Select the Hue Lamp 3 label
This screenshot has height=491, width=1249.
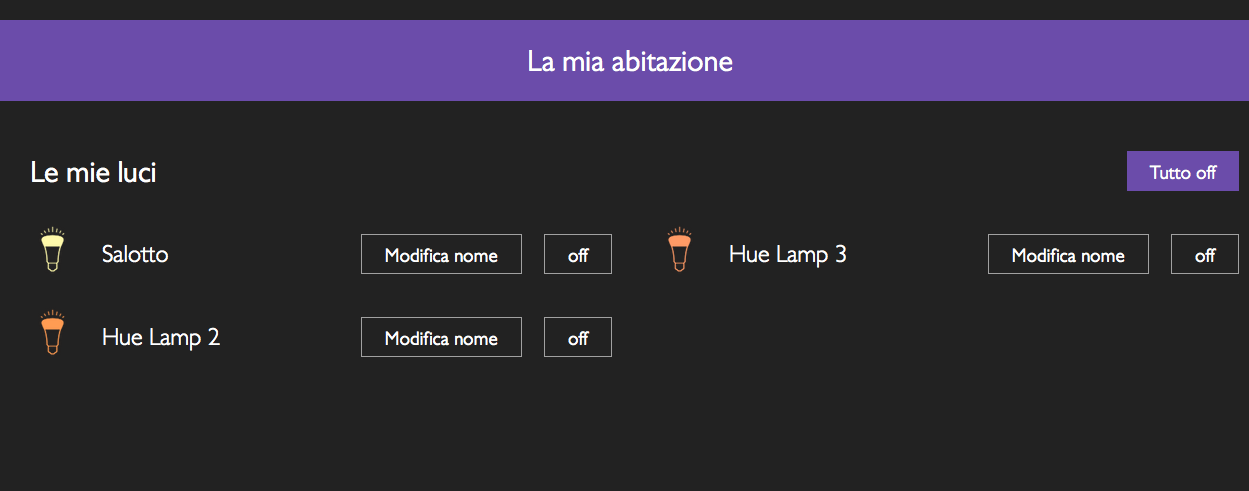[x=788, y=254]
